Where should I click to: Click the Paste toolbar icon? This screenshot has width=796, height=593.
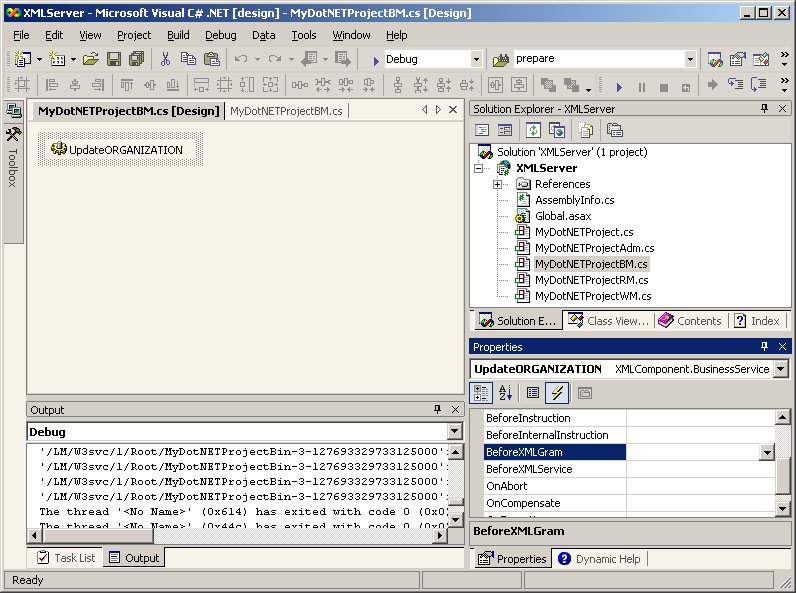212,60
